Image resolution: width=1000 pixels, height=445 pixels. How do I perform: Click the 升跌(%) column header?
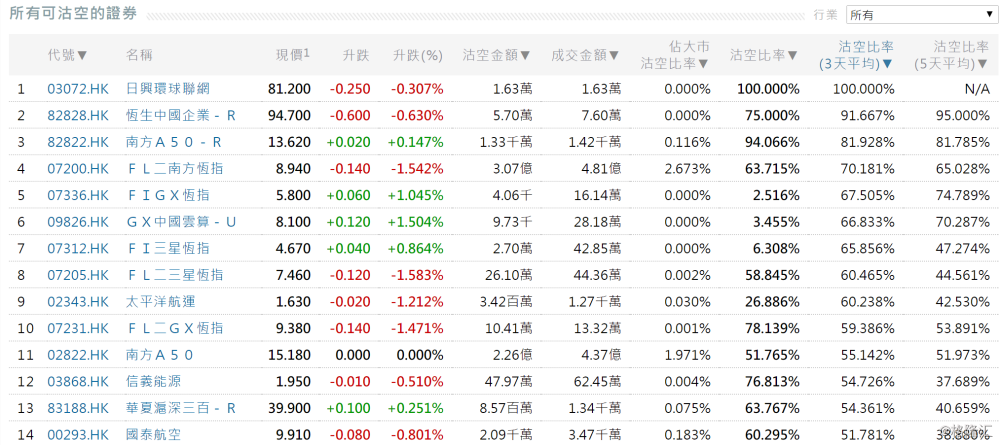pos(418,55)
